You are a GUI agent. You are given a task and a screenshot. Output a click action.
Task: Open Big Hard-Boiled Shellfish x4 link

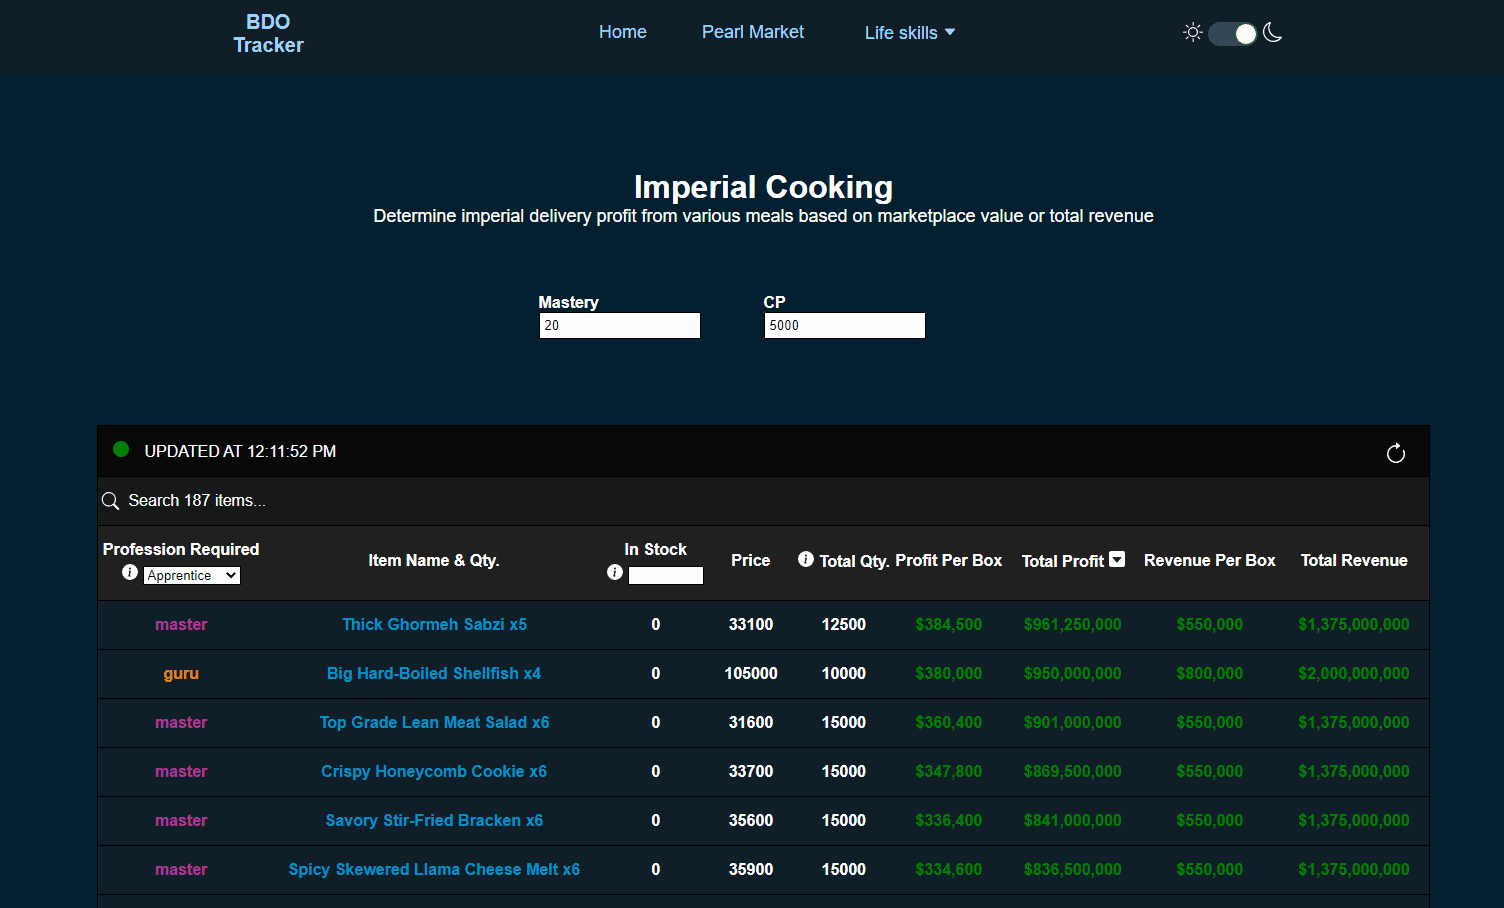click(x=434, y=673)
